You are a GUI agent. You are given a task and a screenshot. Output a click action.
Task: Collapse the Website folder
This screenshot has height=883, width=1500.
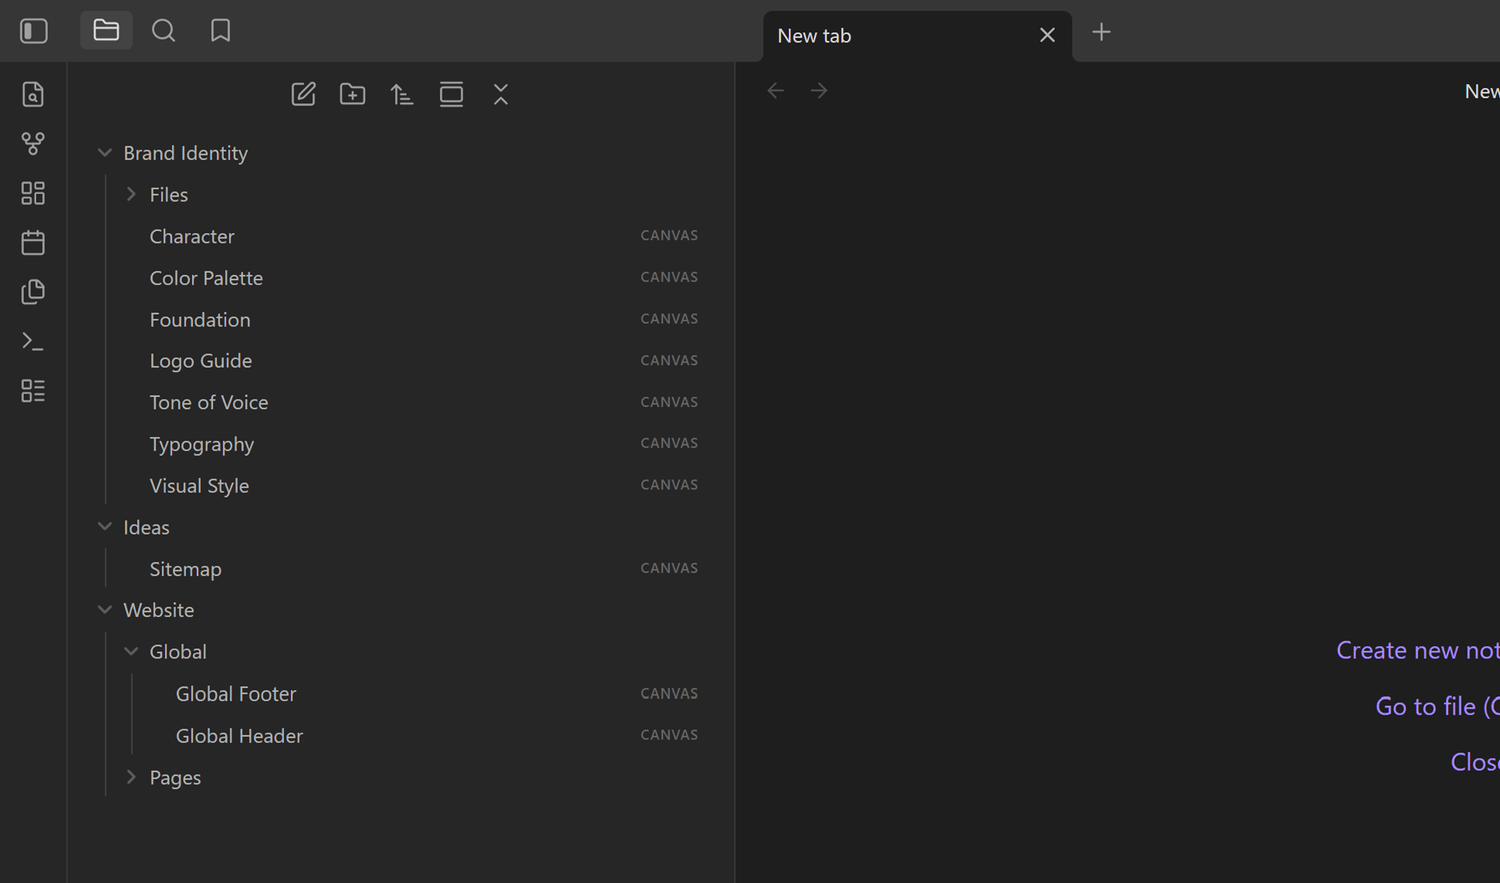(105, 610)
